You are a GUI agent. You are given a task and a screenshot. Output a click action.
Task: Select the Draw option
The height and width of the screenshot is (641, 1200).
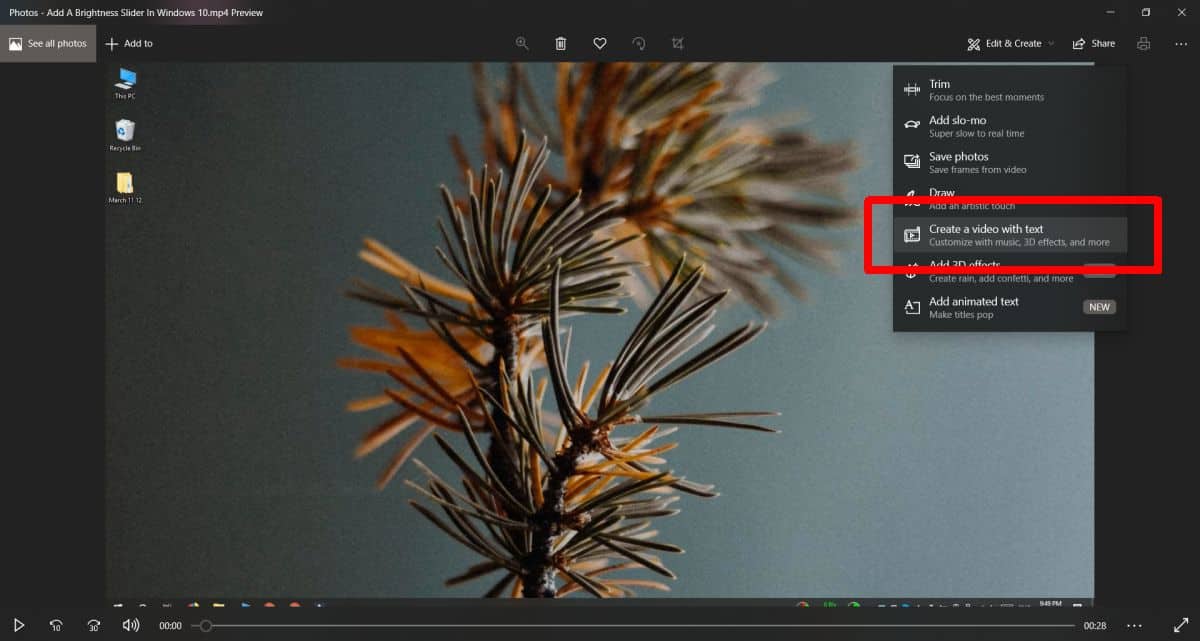(x=1010, y=198)
